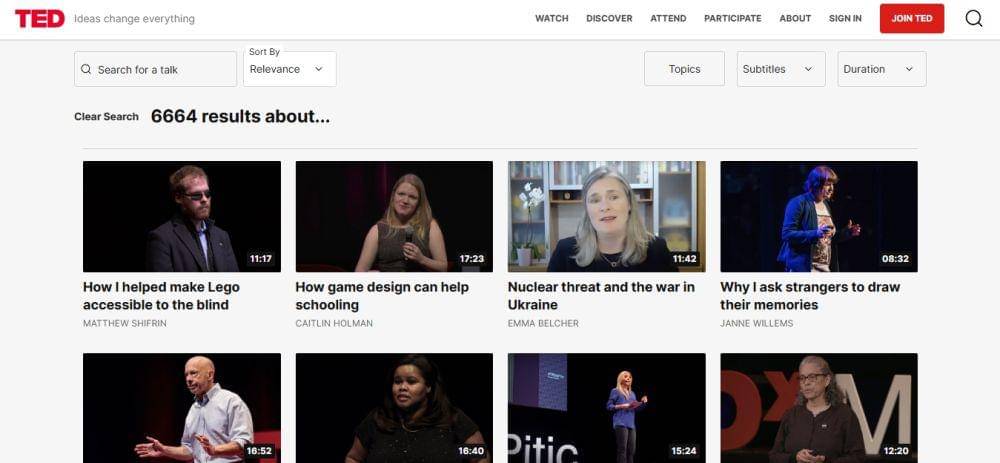Expand the Duration filter dropdown
Viewport: 1000px width, 463px height.
click(881, 69)
